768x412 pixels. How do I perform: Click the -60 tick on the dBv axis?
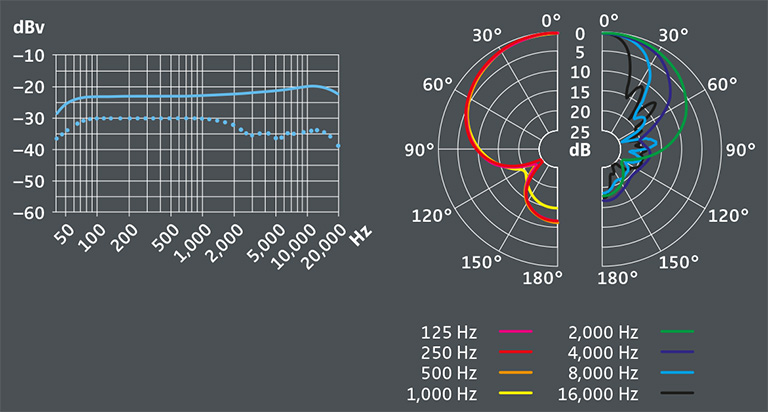pos(27,212)
